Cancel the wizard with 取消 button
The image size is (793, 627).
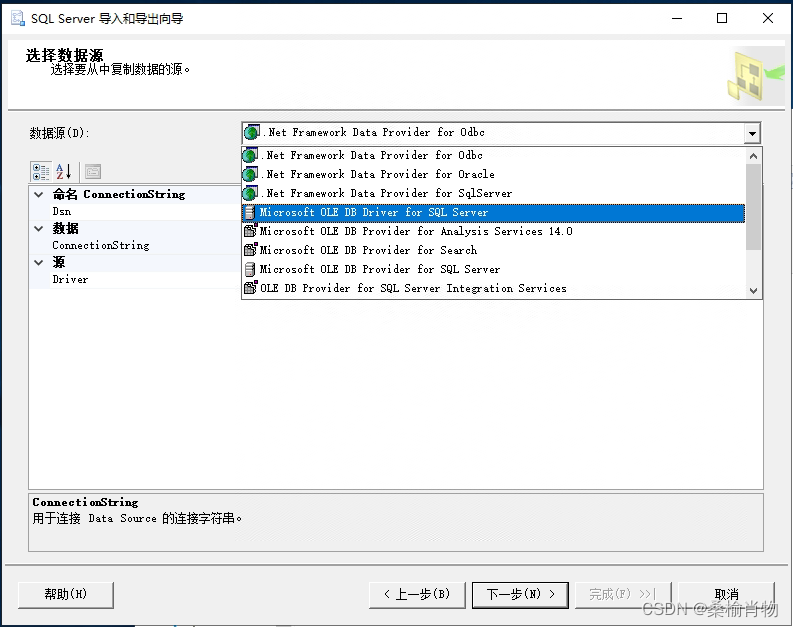click(726, 595)
